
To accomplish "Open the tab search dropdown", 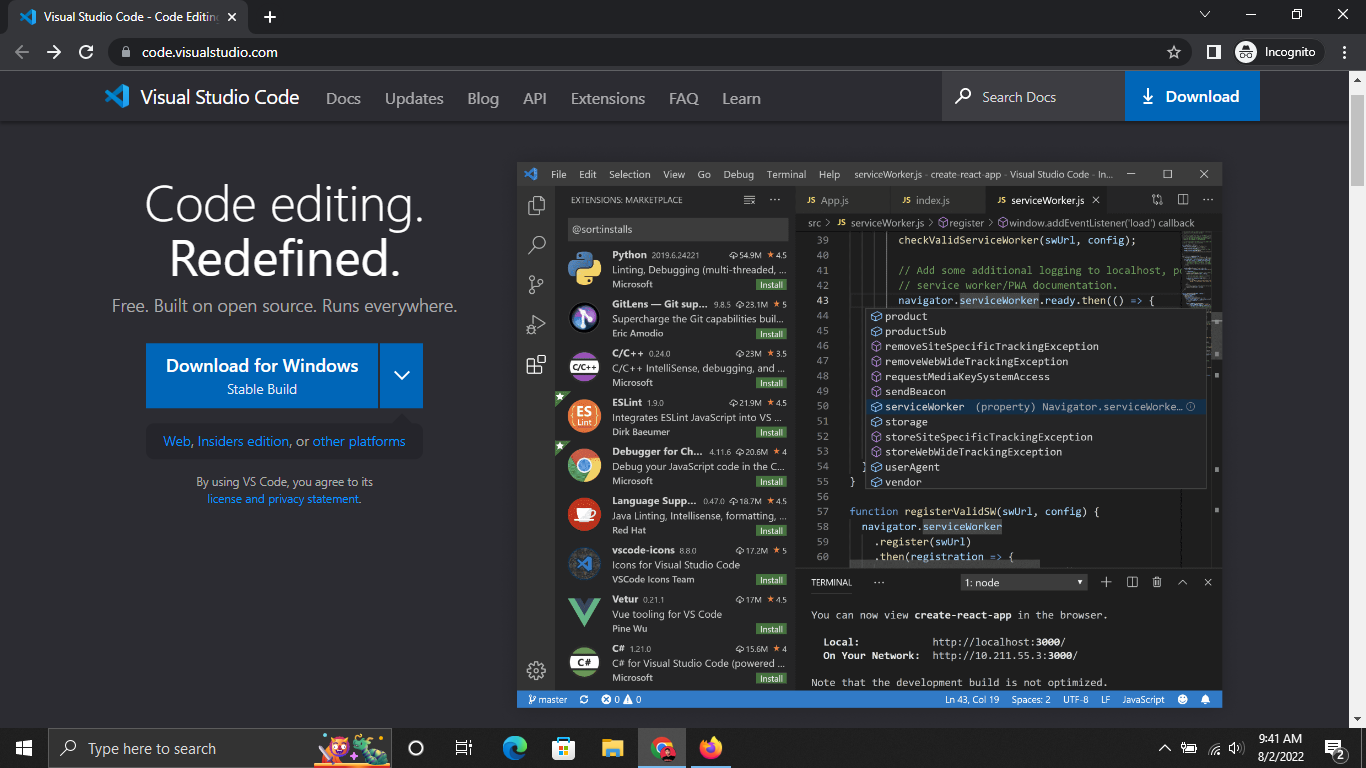I will point(1205,15).
